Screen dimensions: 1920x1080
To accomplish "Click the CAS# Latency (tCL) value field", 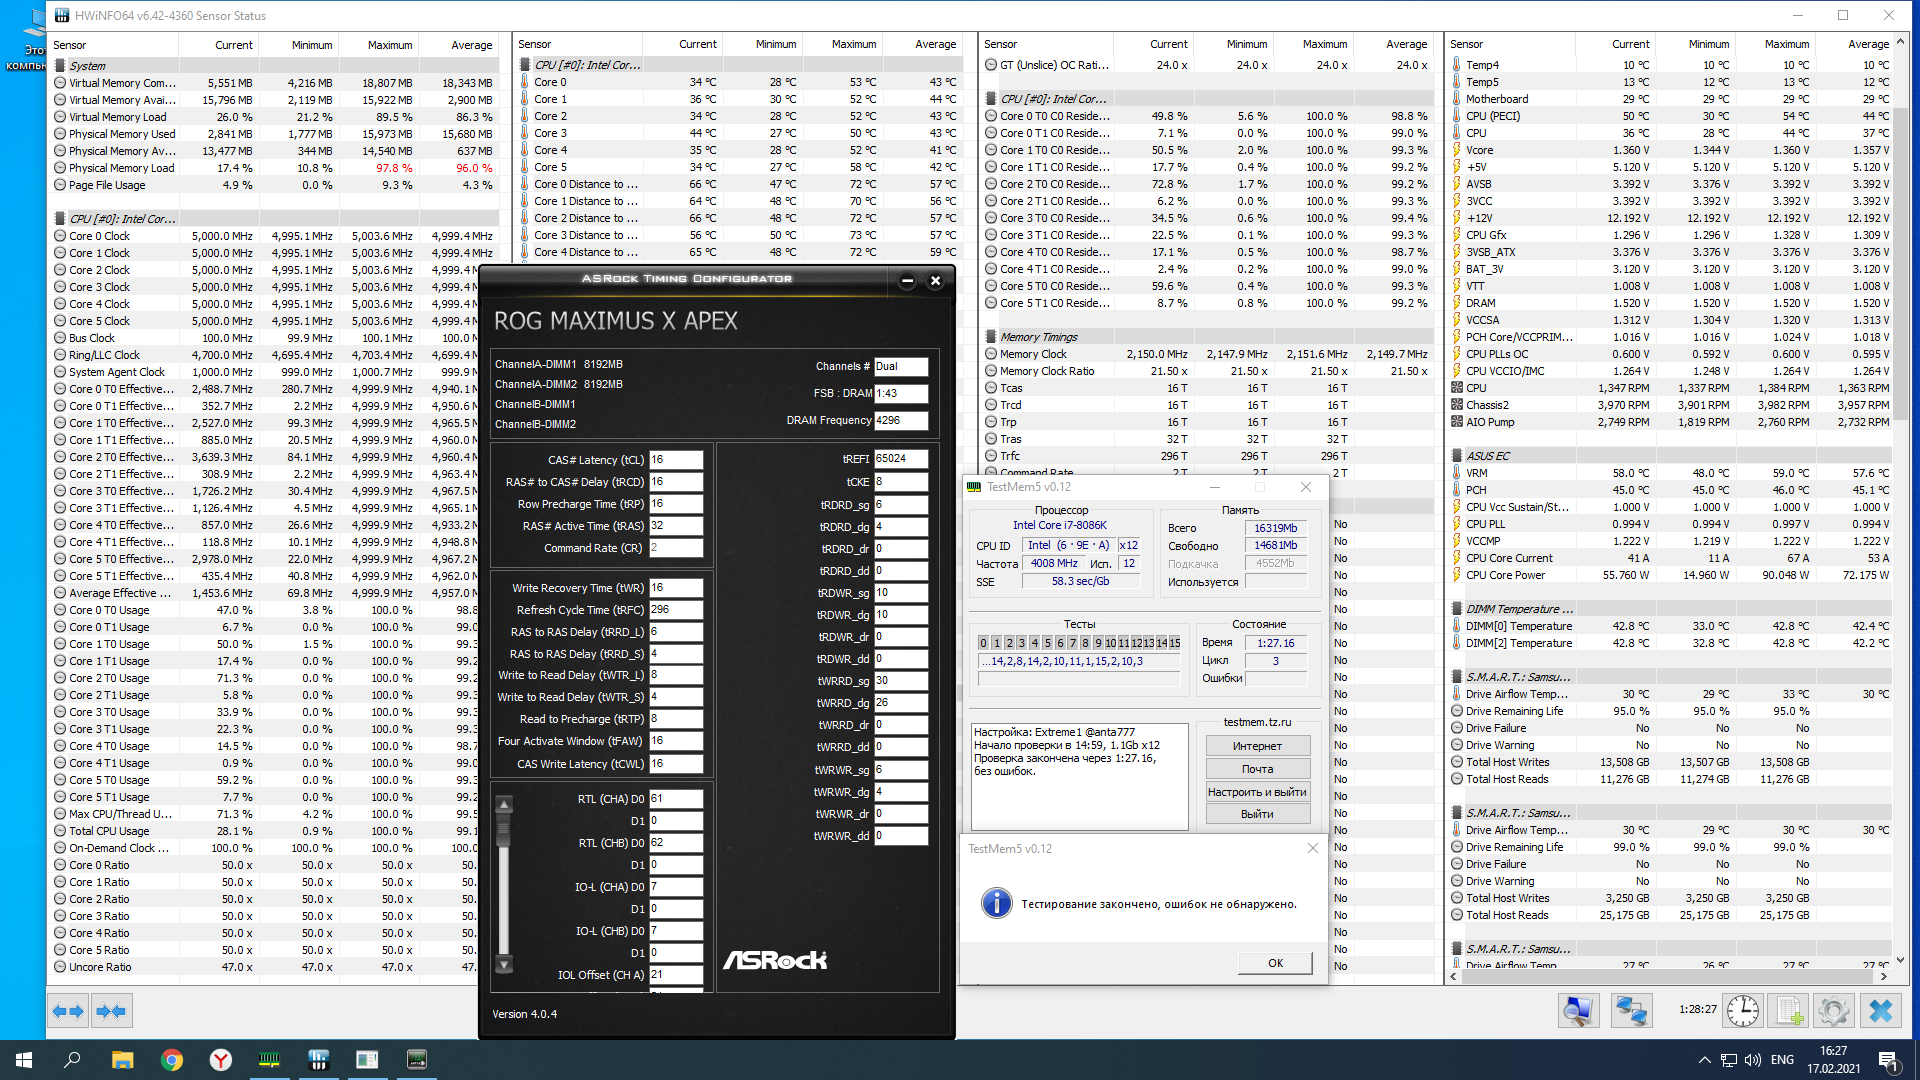I will coord(676,460).
